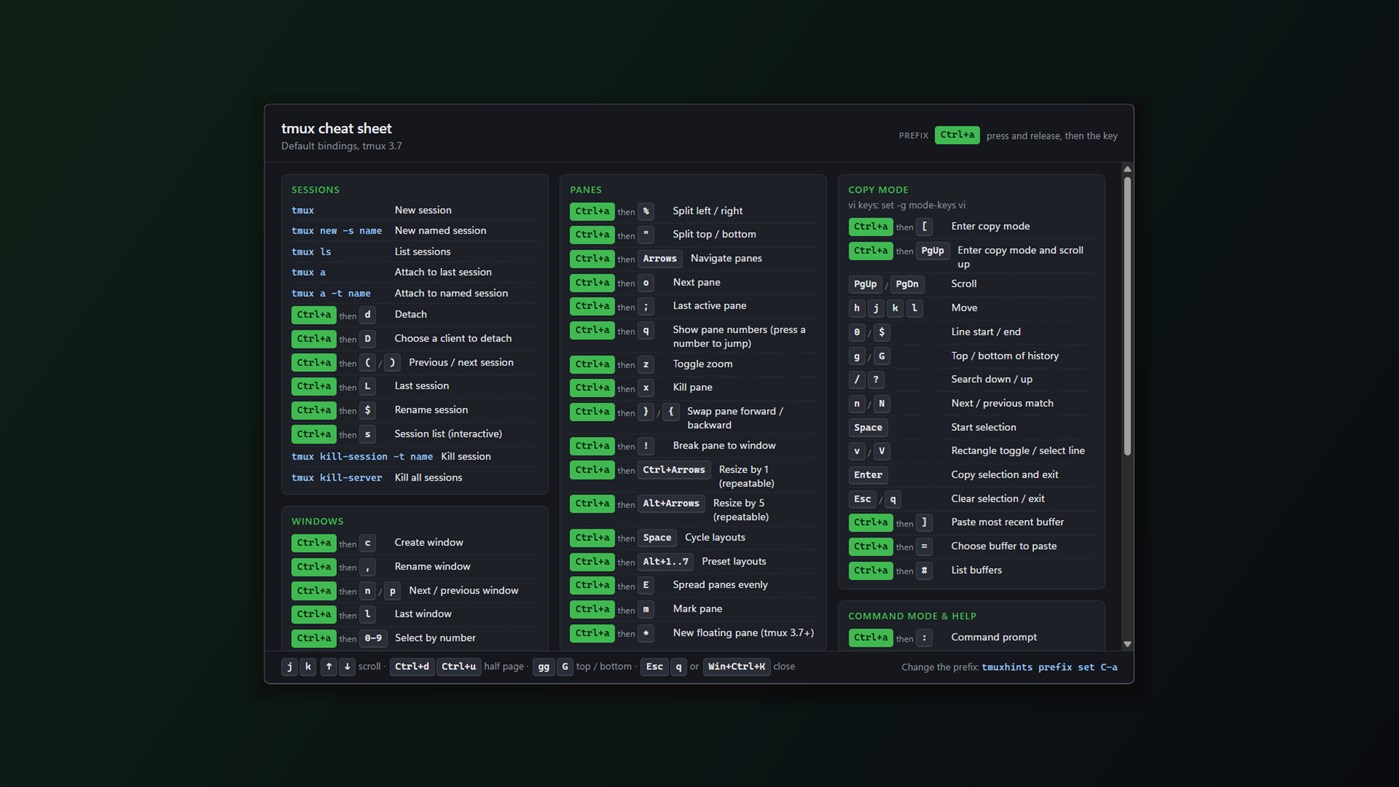Click "Session list (interactive)" text
The image size is (1399, 787).
point(448,434)
